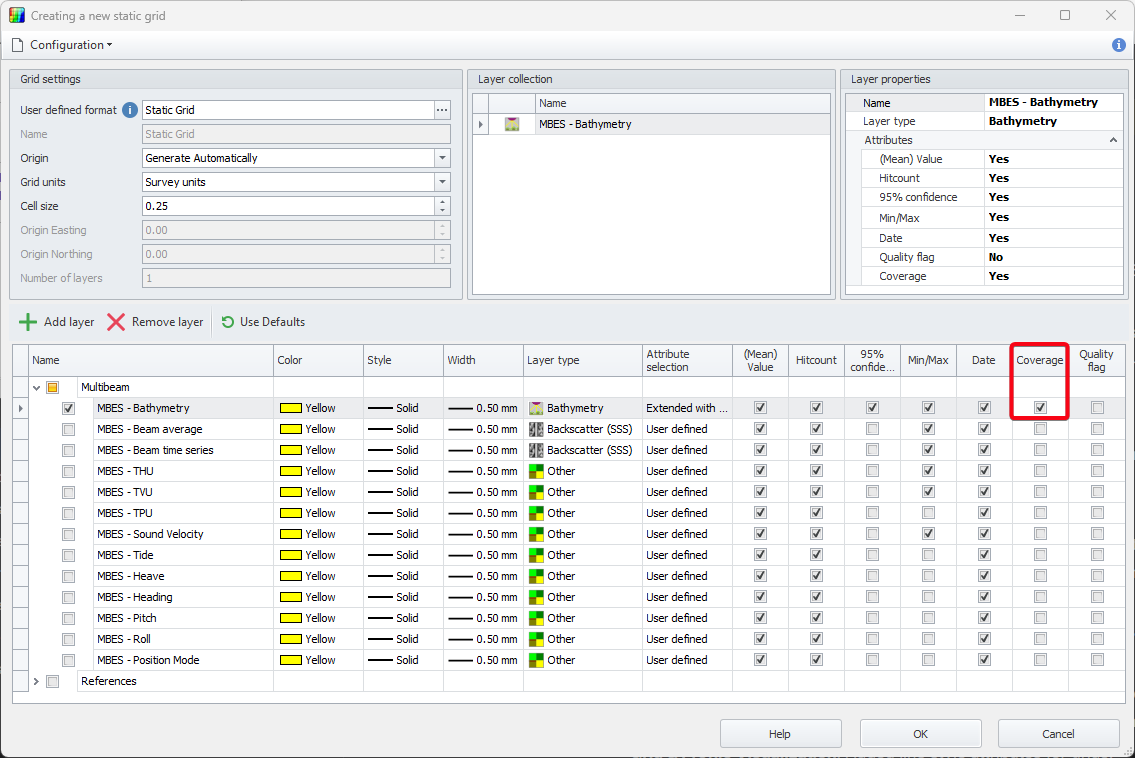Click the Help button
The width and height of the screenshot is (1135, 758).
[780, 734]
